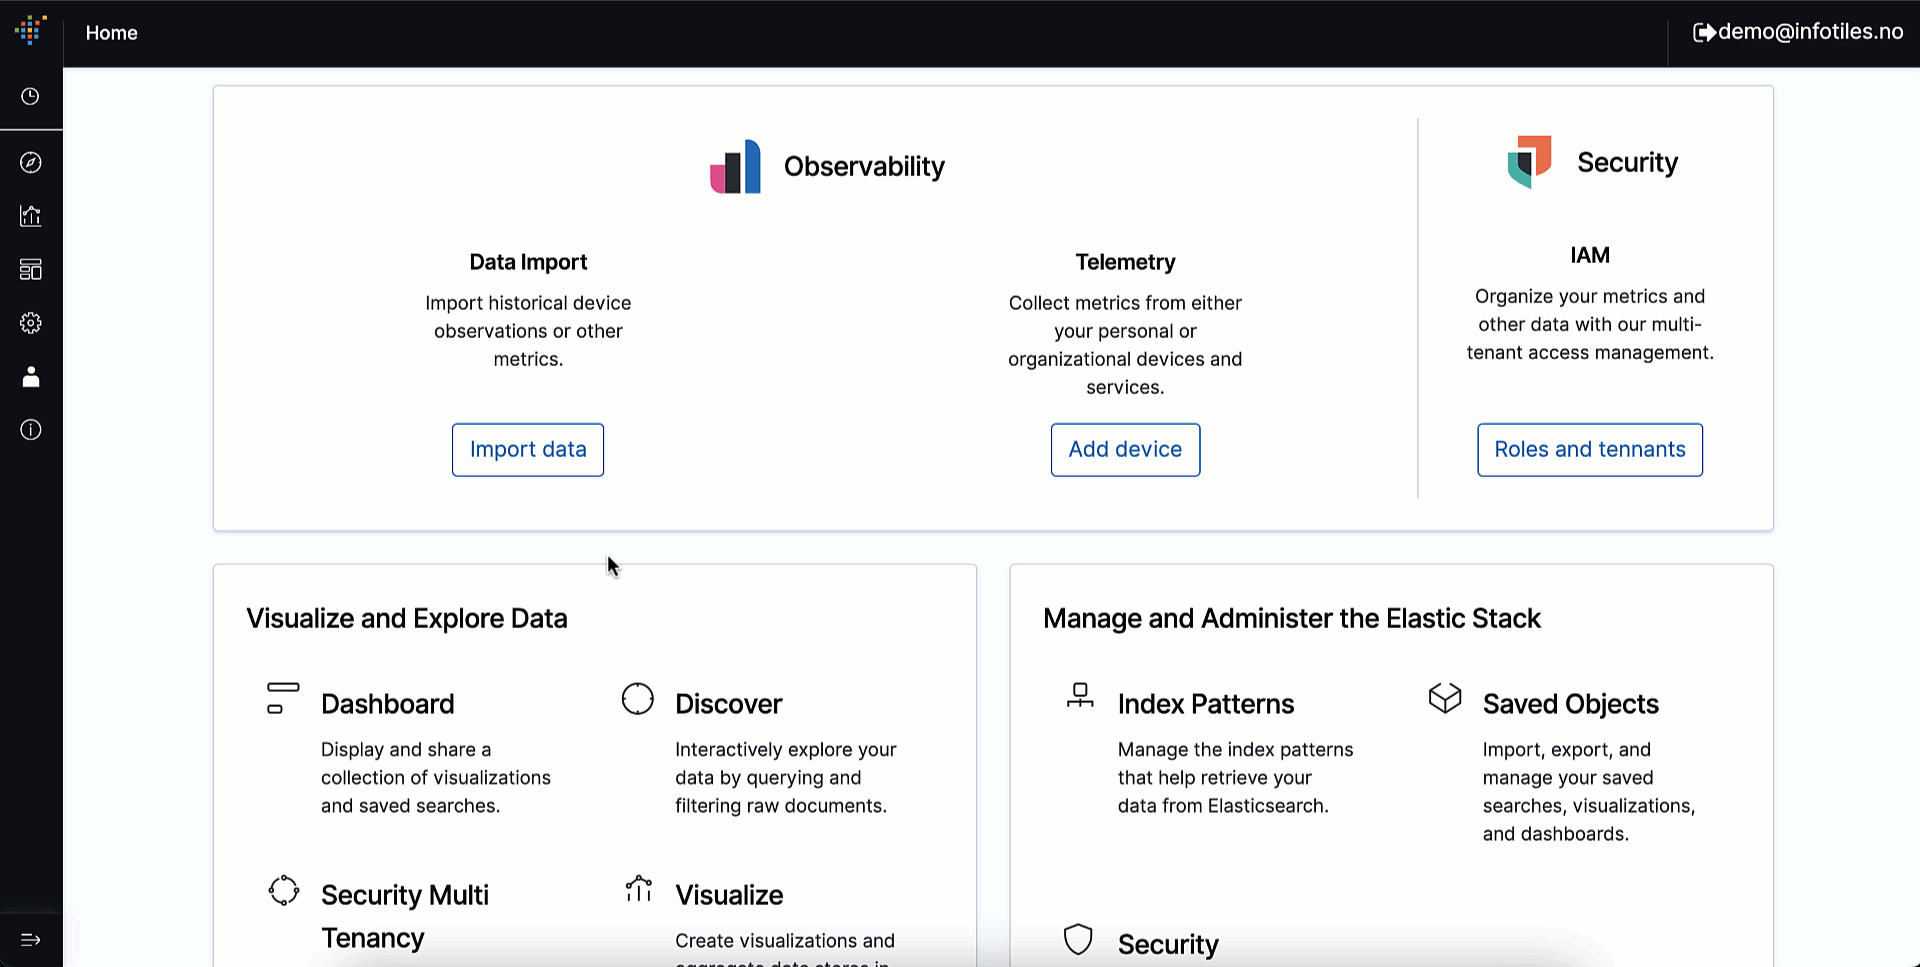The height and width of the screenshot is (967, 1920).
Task: Click the Observability title text
Action: click(864, 166)
